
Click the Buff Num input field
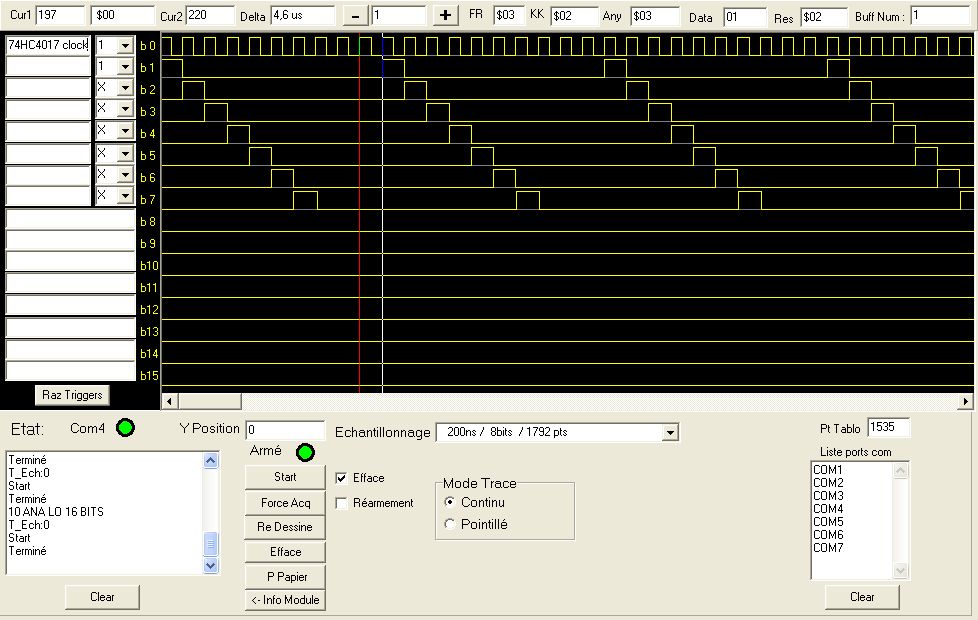(940, 16)
